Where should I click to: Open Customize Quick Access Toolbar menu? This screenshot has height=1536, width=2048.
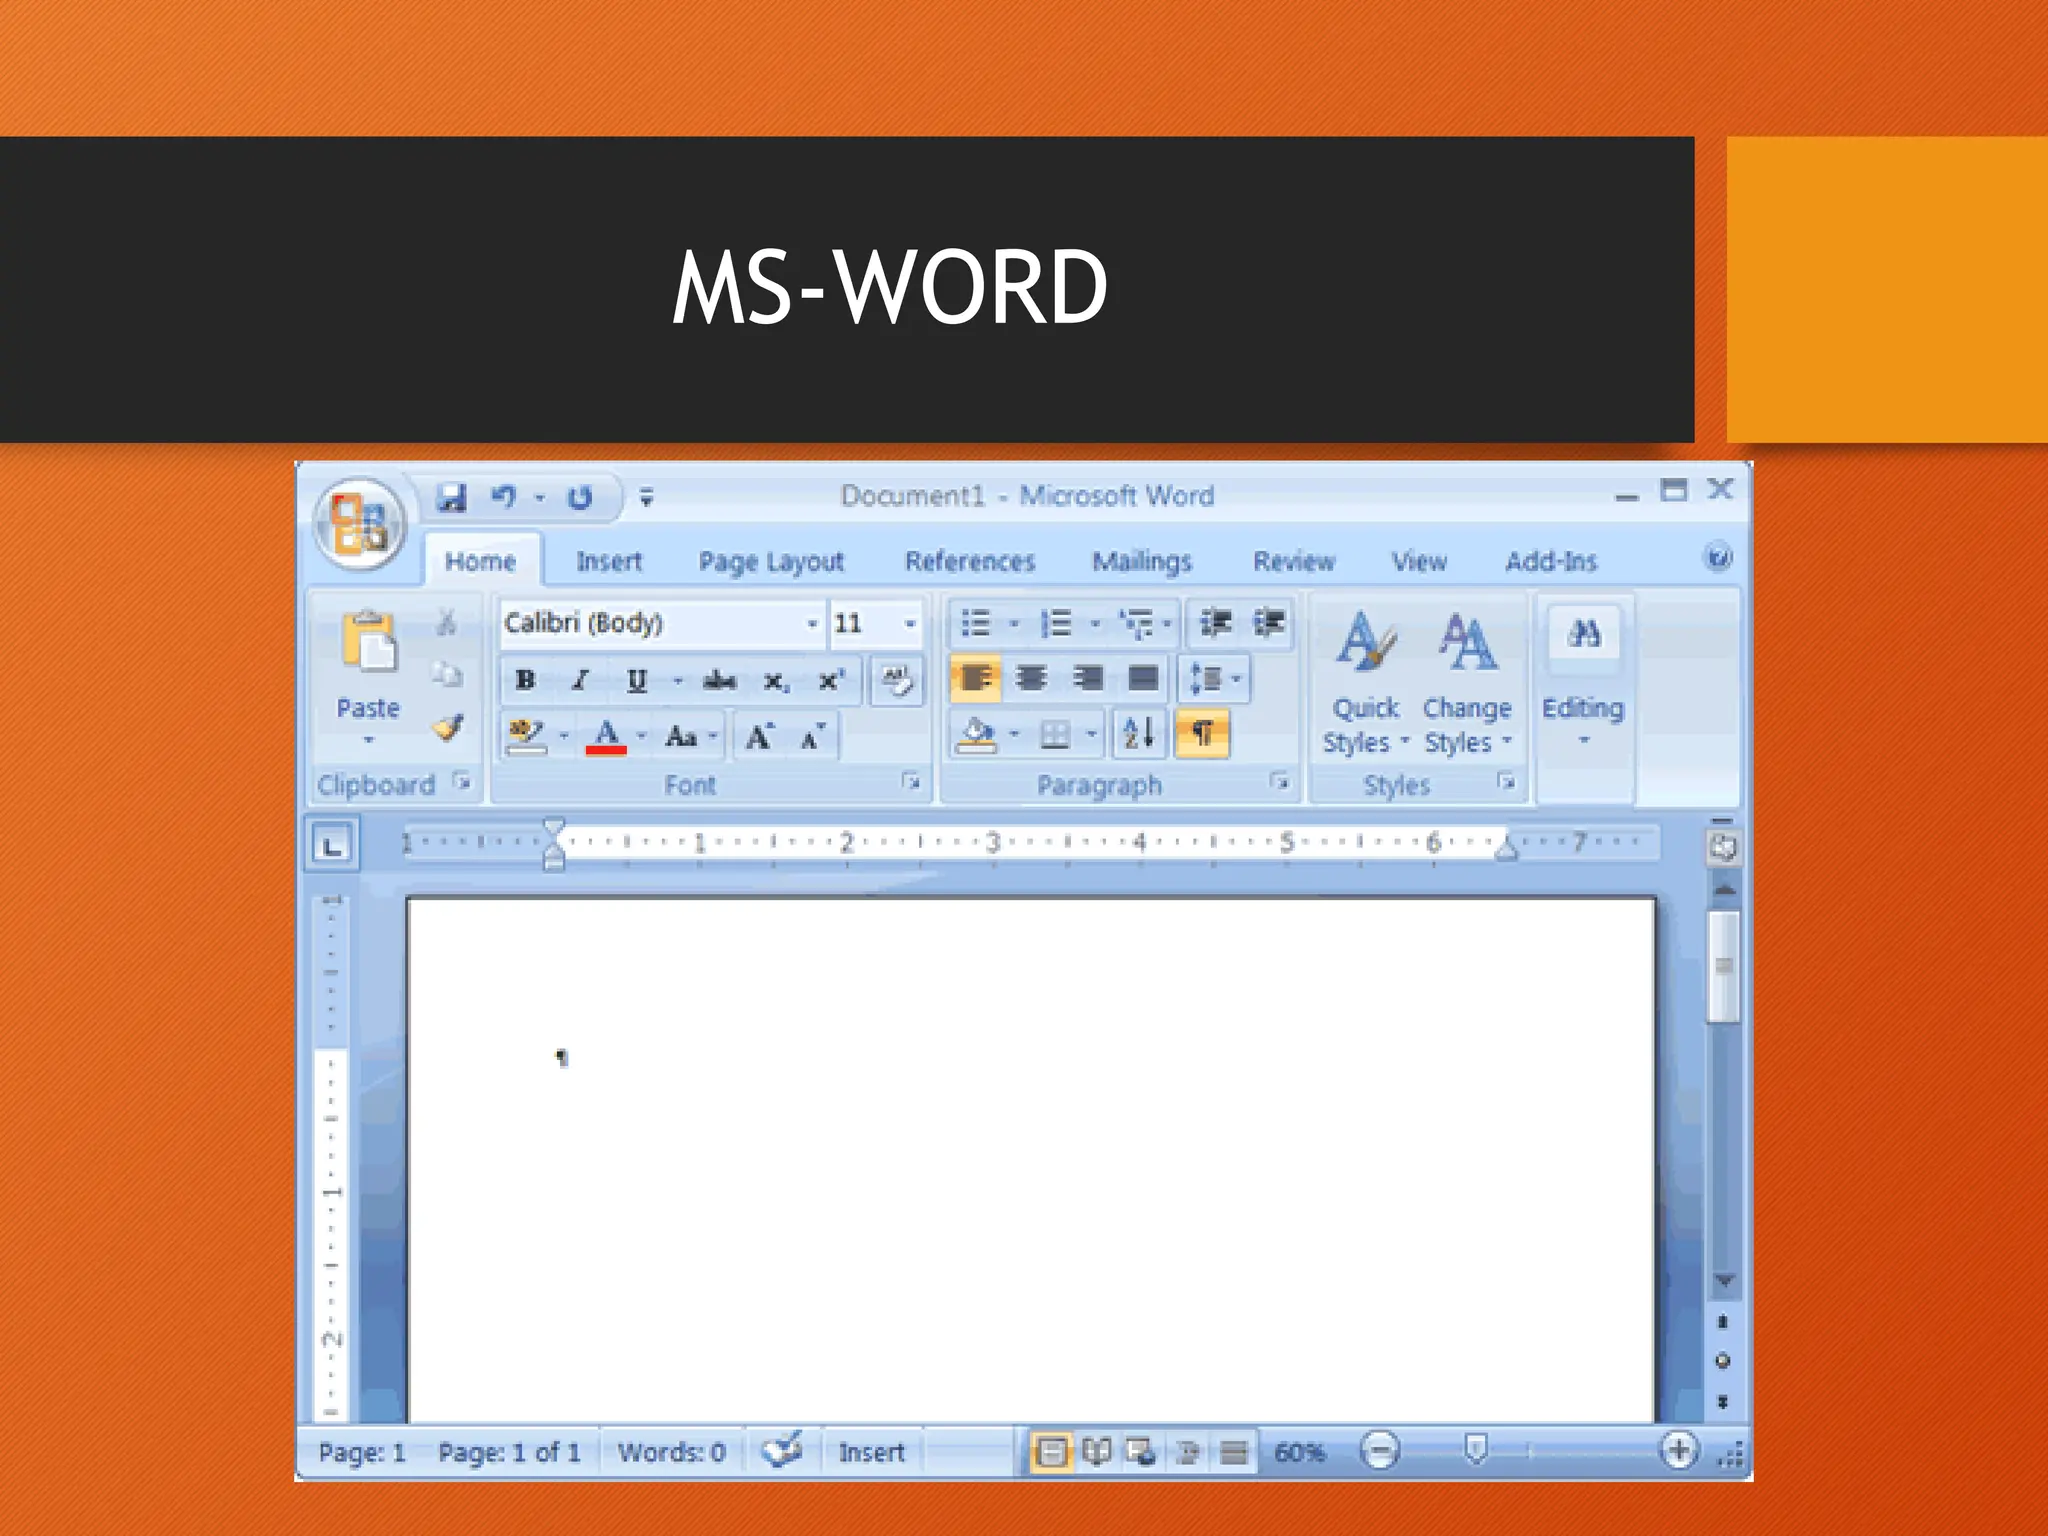647,497
